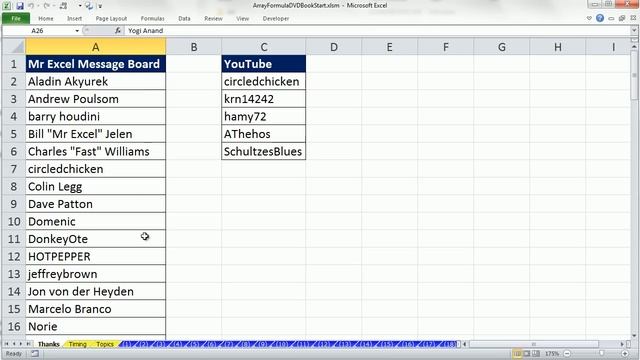Click cell Marcelo Branco
640x360 pixels.
[96, 309]
